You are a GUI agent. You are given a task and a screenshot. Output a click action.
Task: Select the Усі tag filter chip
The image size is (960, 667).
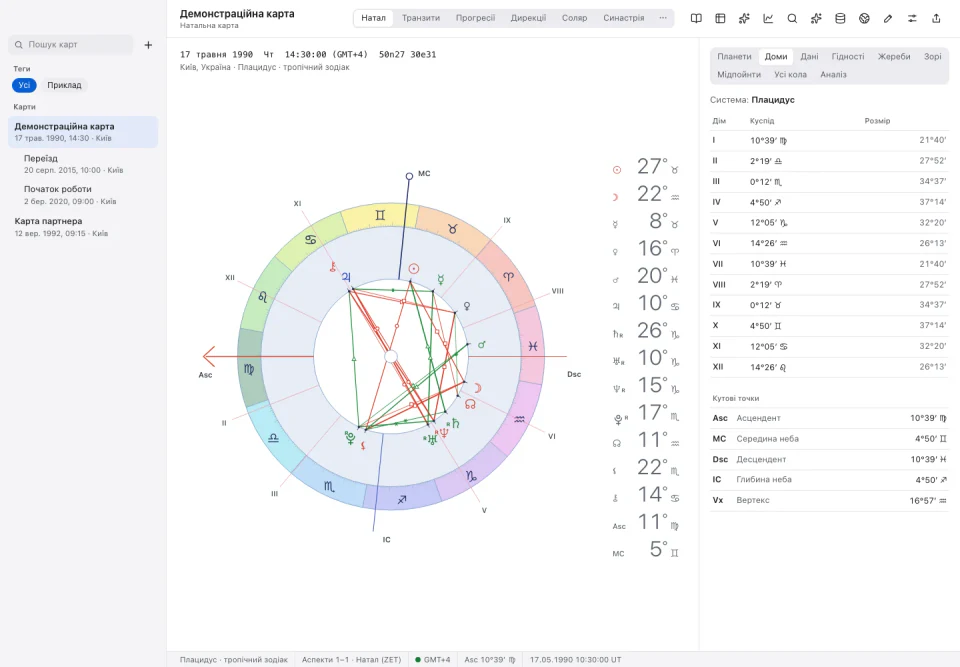click(24, 85)
